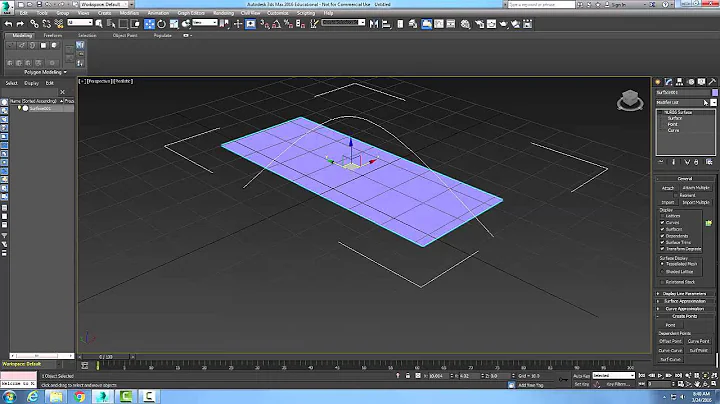Expand the Display Line Parameters rollout
The image size is (720, 404).
click(685, 294)
